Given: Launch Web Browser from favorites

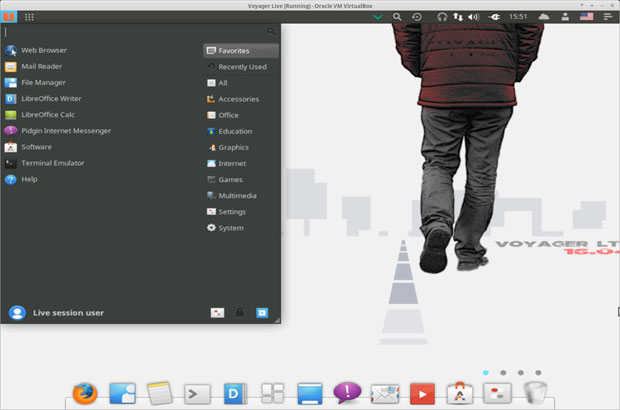Looking at the screenshot, I should (101, 50).
